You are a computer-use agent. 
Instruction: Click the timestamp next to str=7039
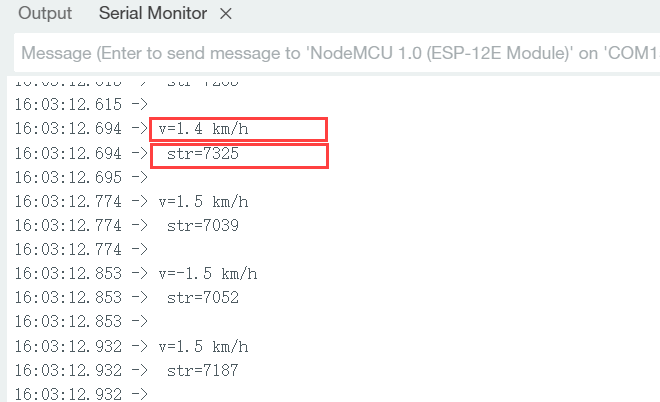tap(68, 225)
